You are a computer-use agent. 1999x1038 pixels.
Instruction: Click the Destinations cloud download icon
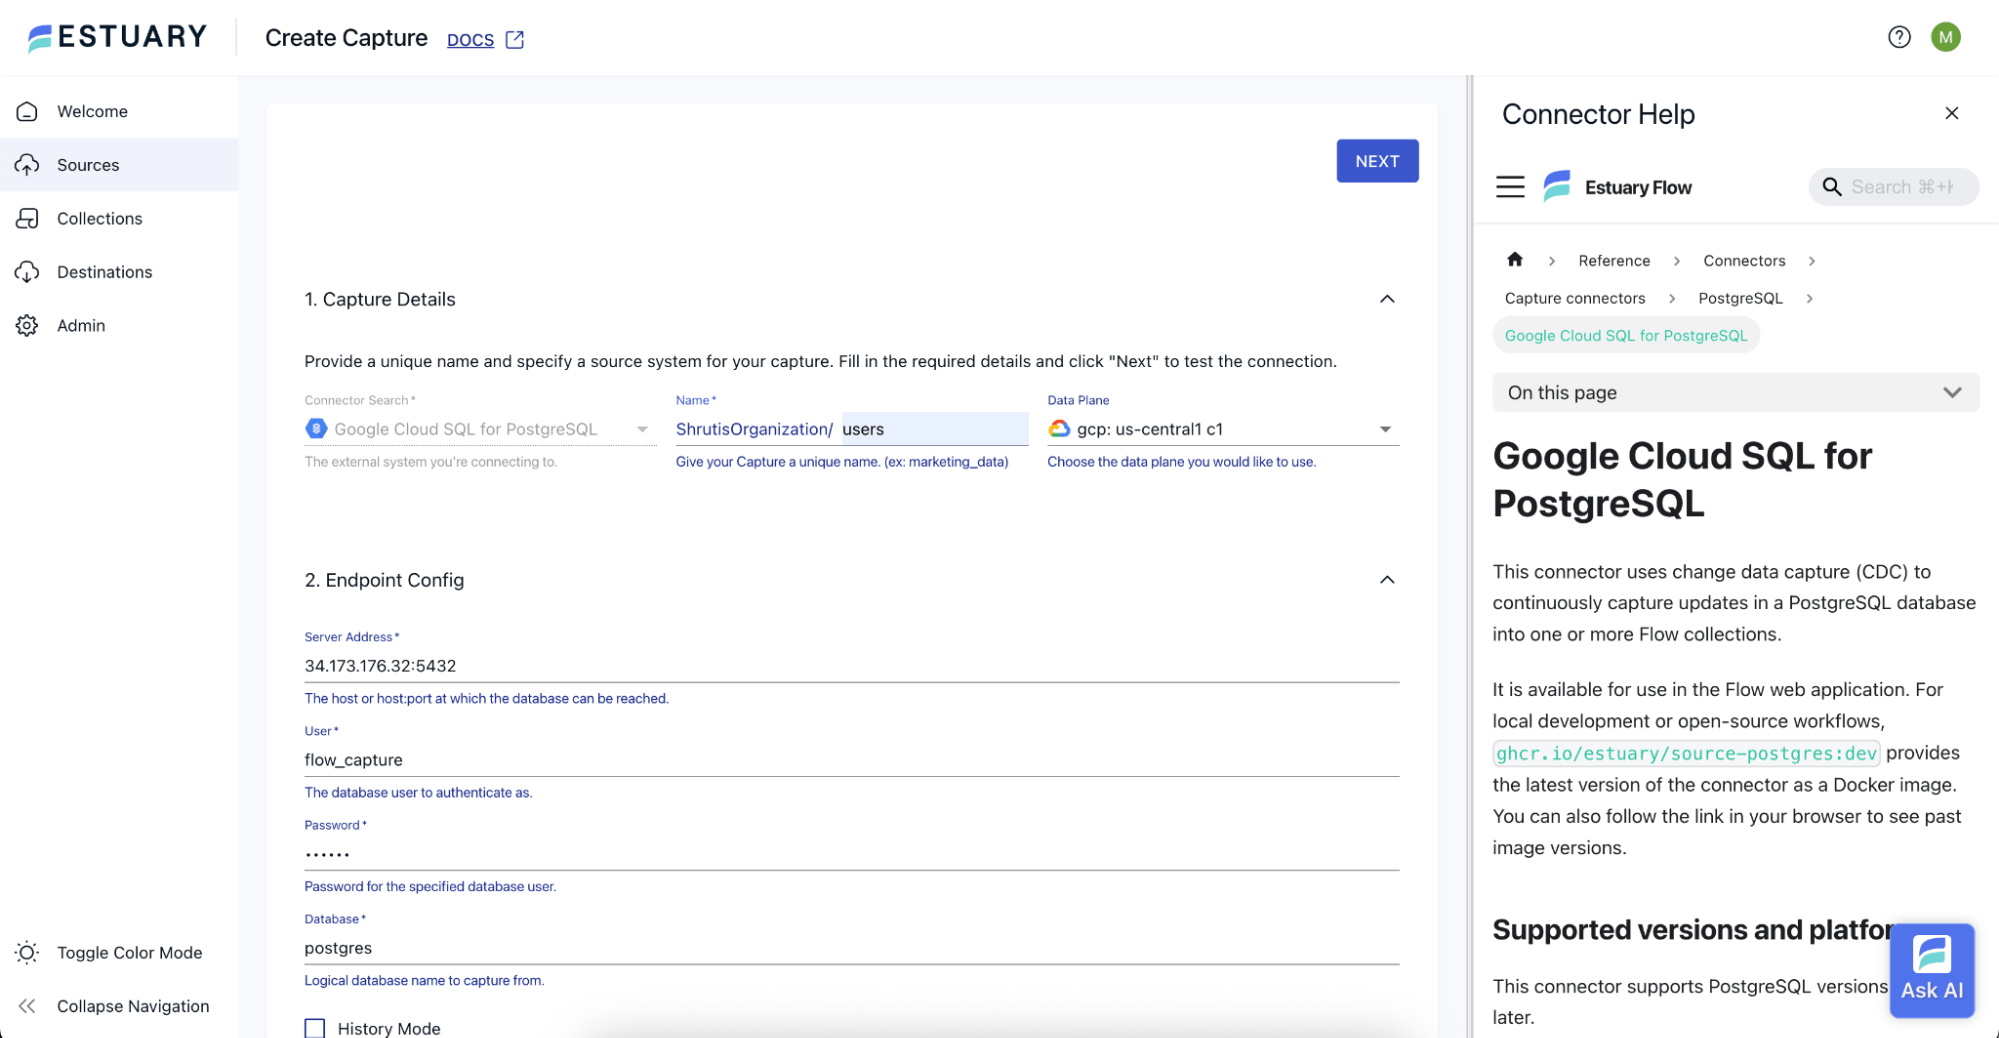[27, 272]
